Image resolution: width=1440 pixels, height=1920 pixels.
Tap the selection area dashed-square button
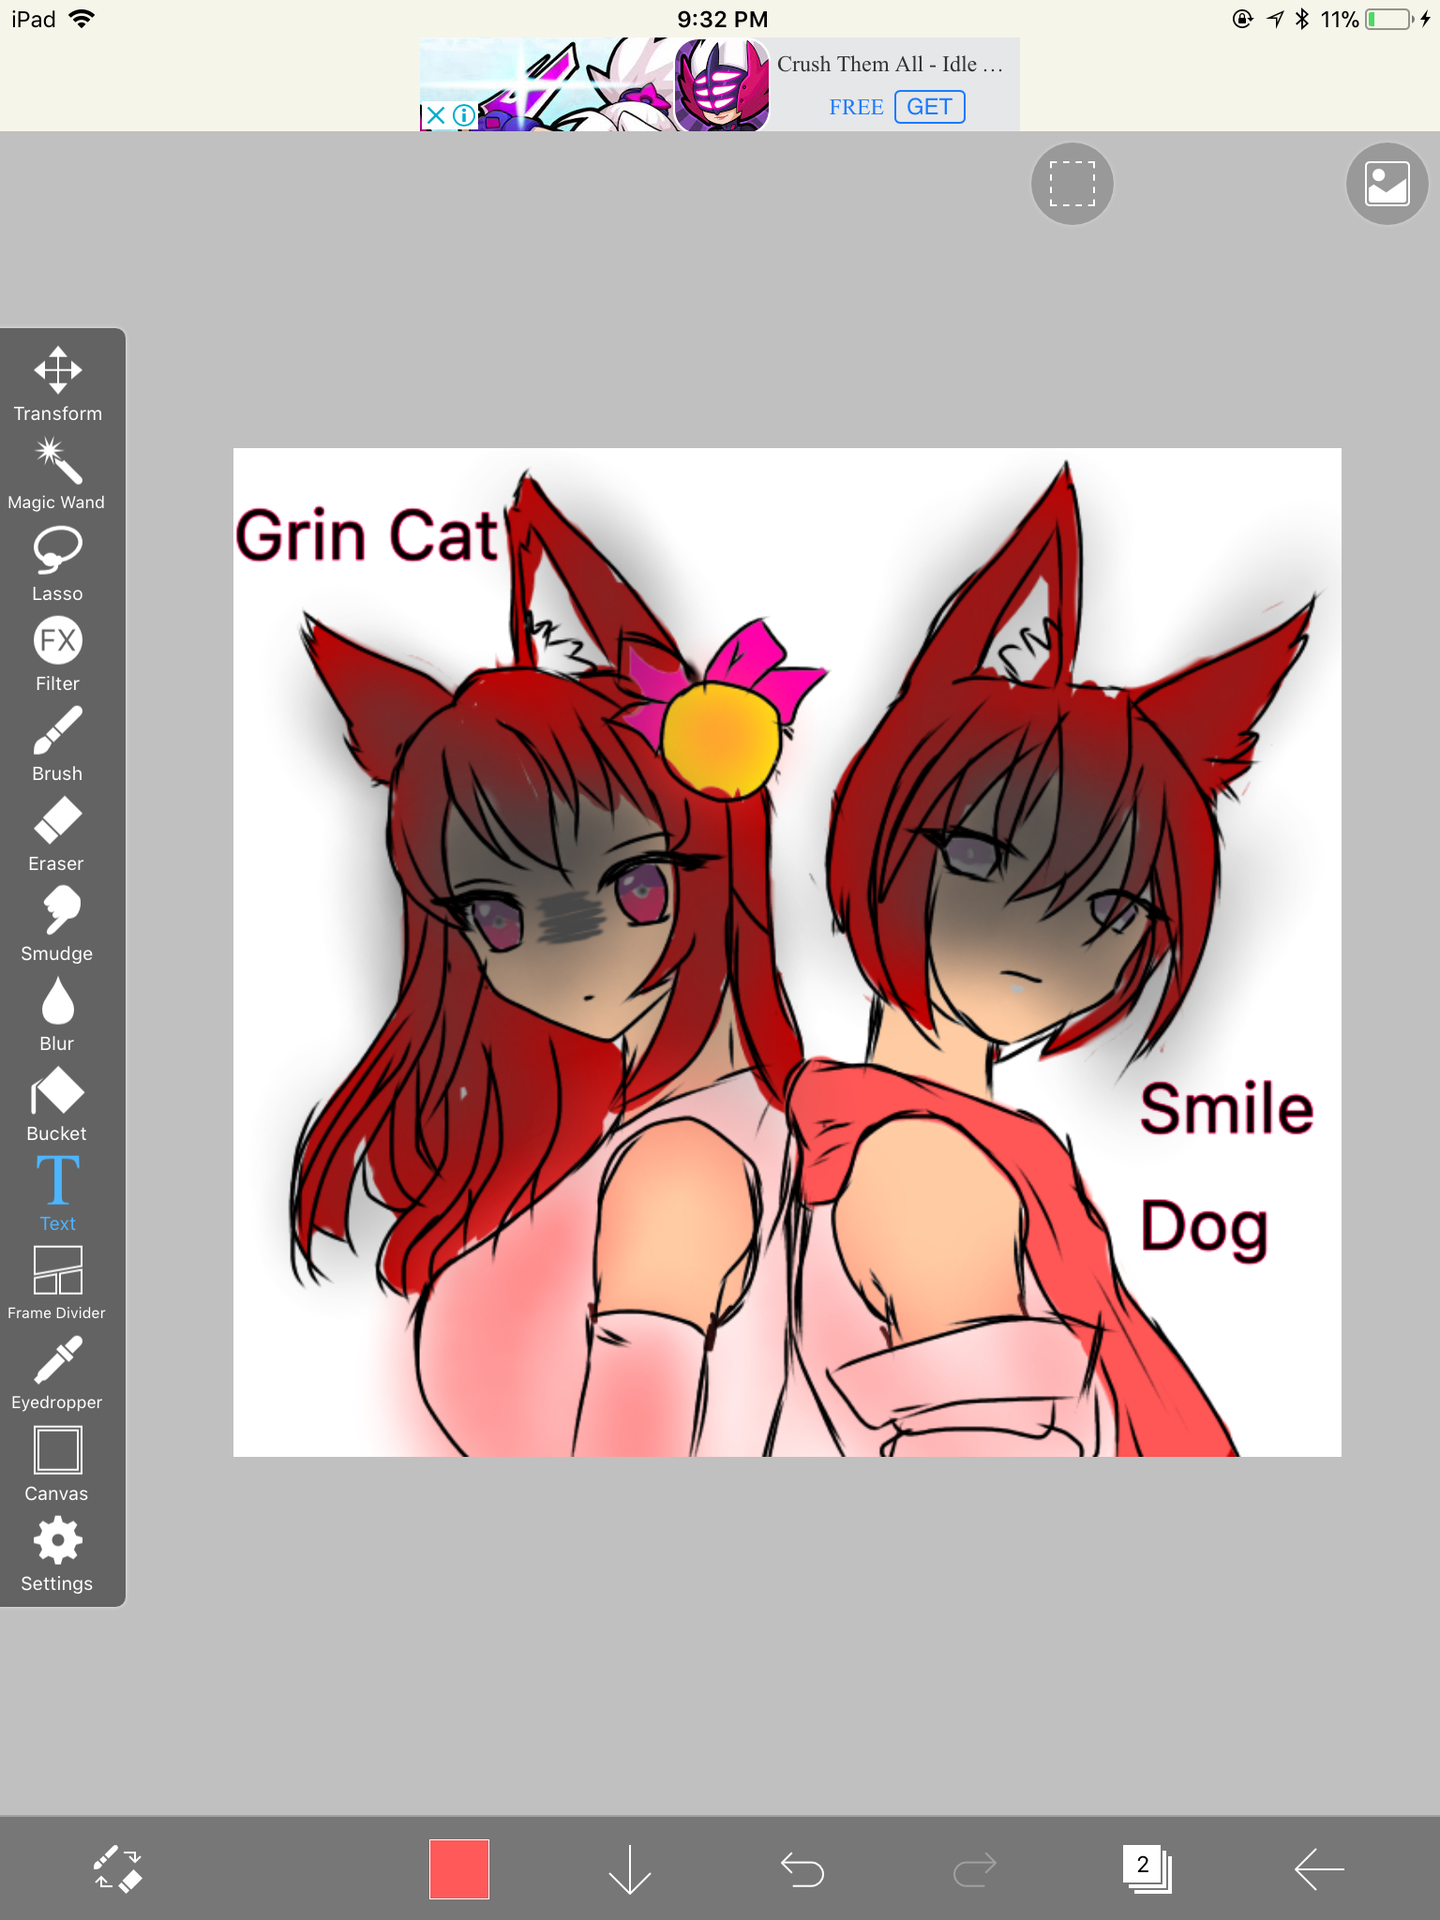1072,184
